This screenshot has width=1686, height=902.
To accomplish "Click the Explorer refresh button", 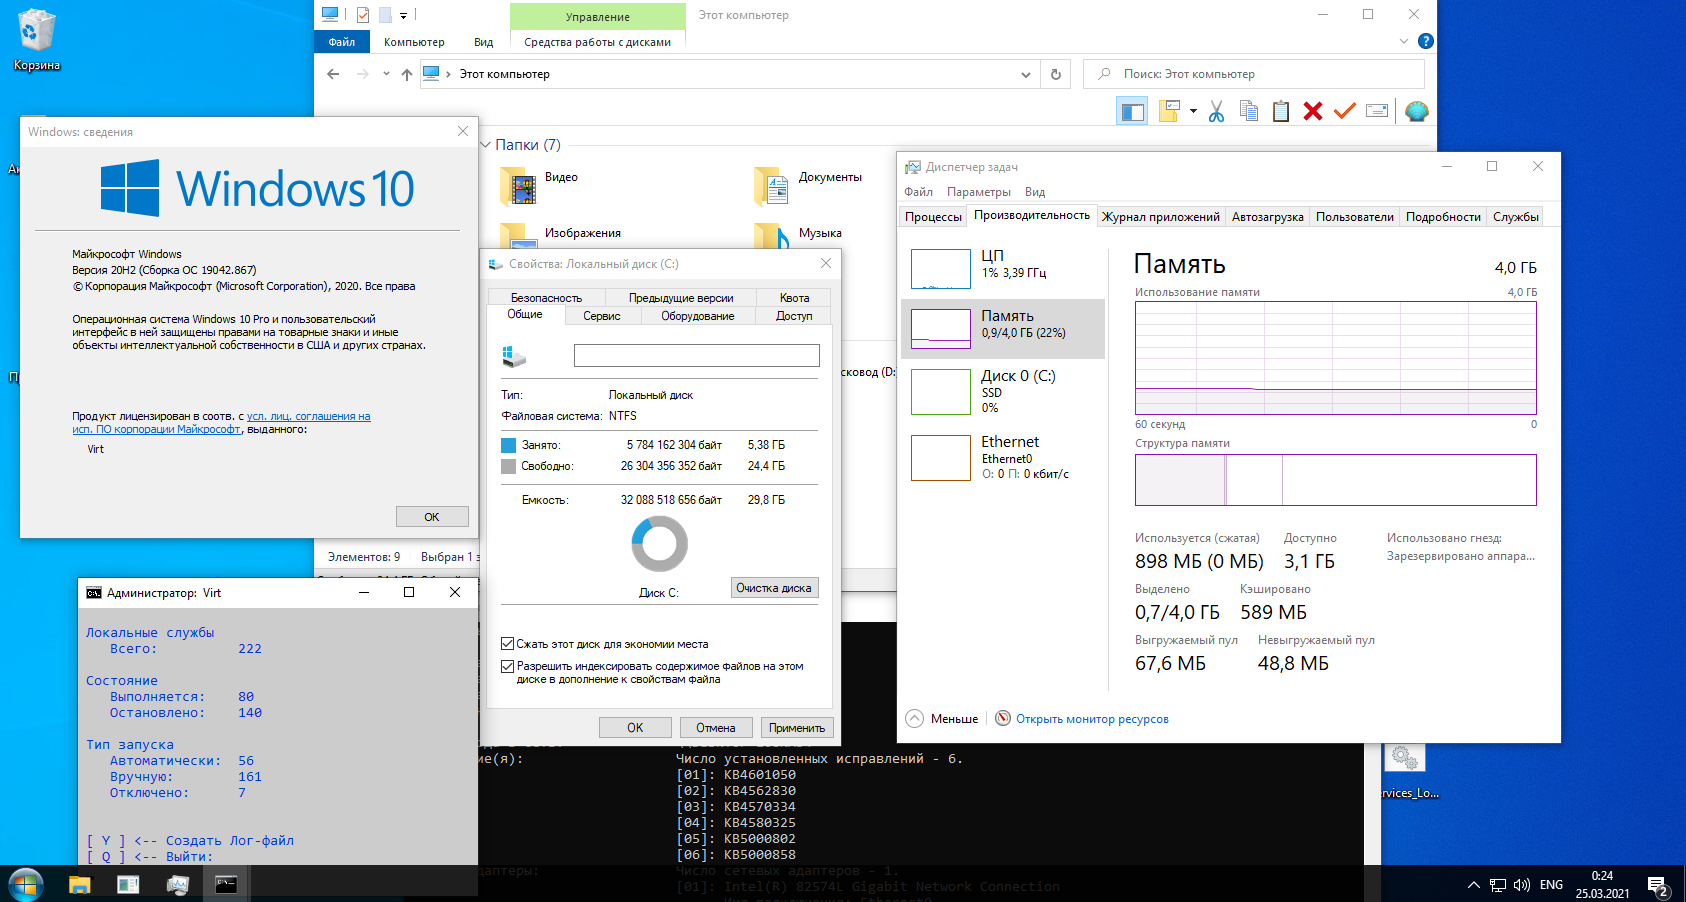I will [x=1055, y=74].
